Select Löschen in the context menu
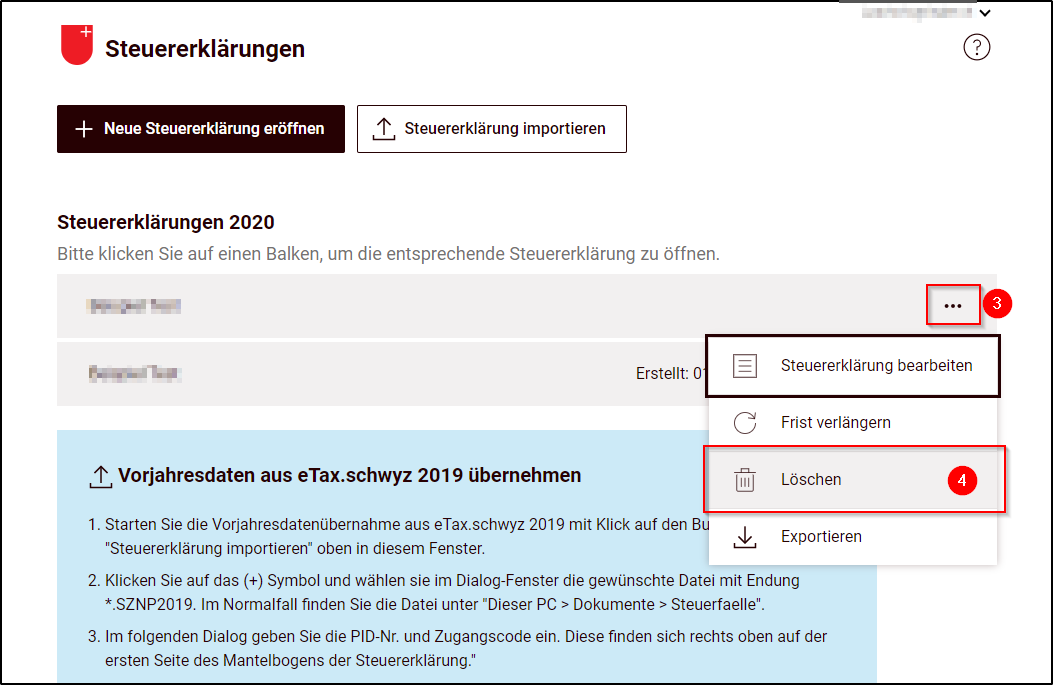 click(x=853, y=480)
